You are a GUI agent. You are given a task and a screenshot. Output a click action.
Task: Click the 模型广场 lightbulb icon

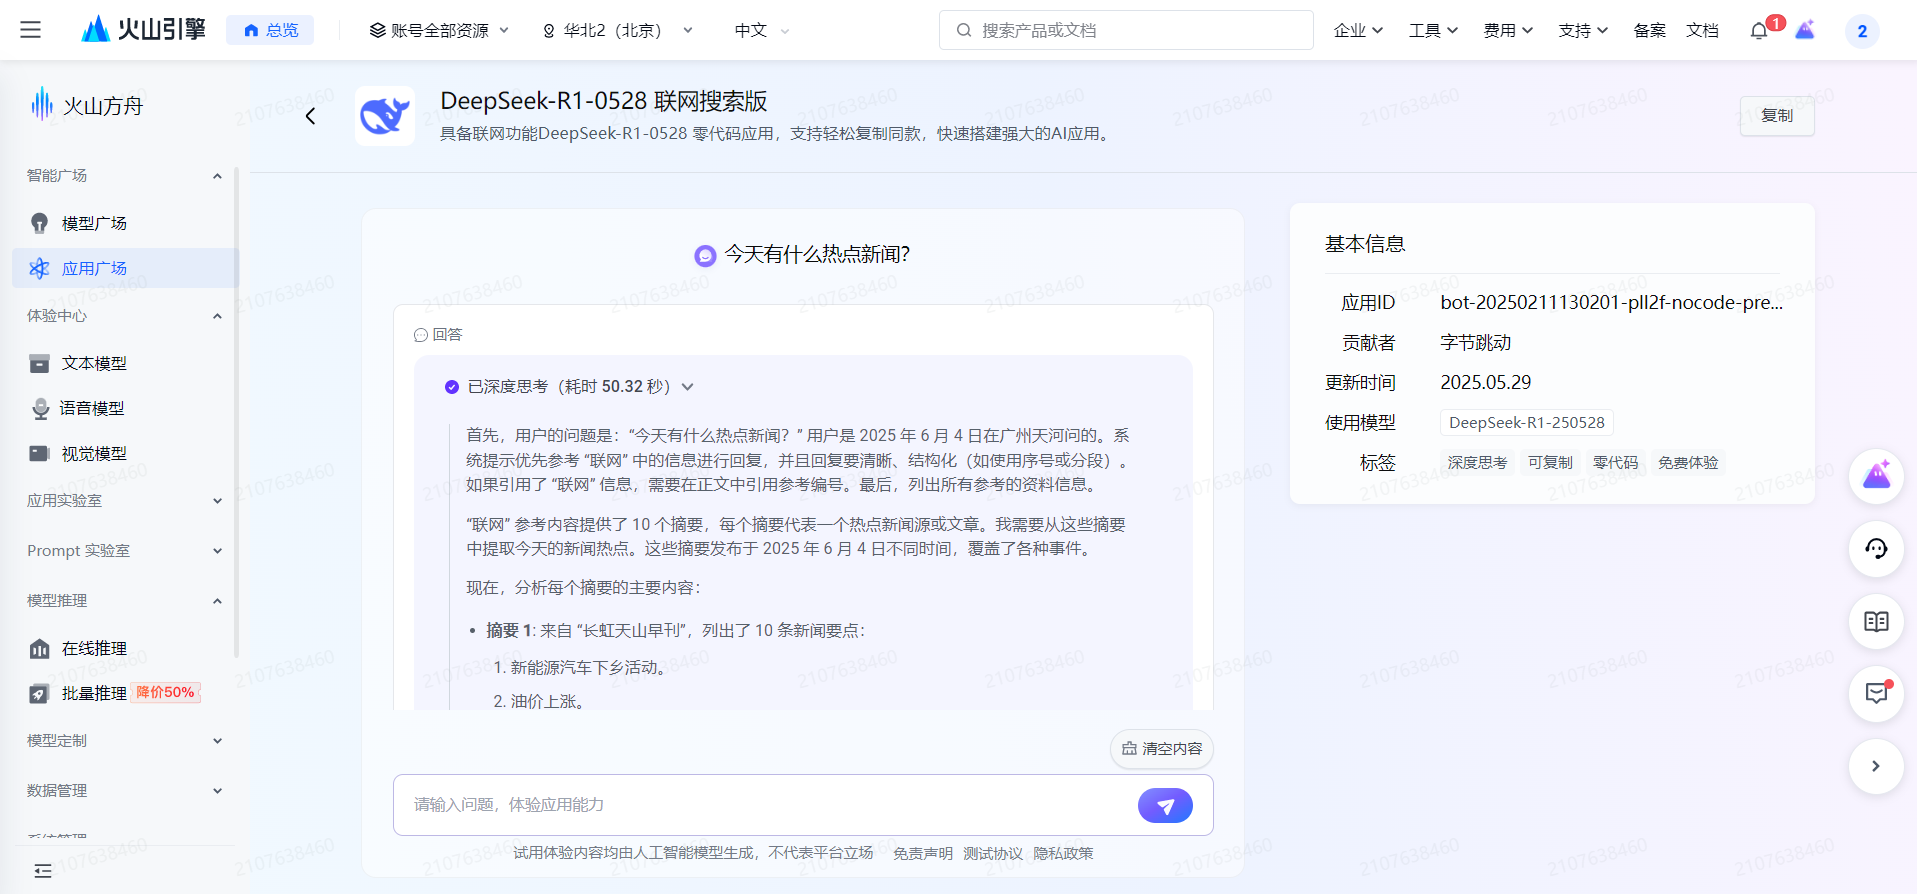(x=39, y=223)
